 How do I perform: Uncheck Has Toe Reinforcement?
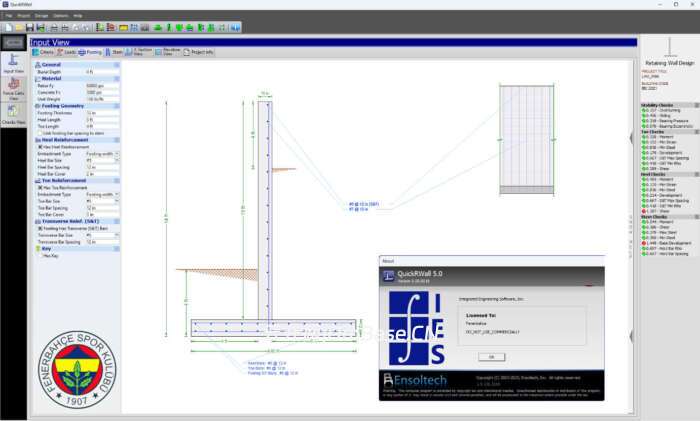[x=40, y=188]
